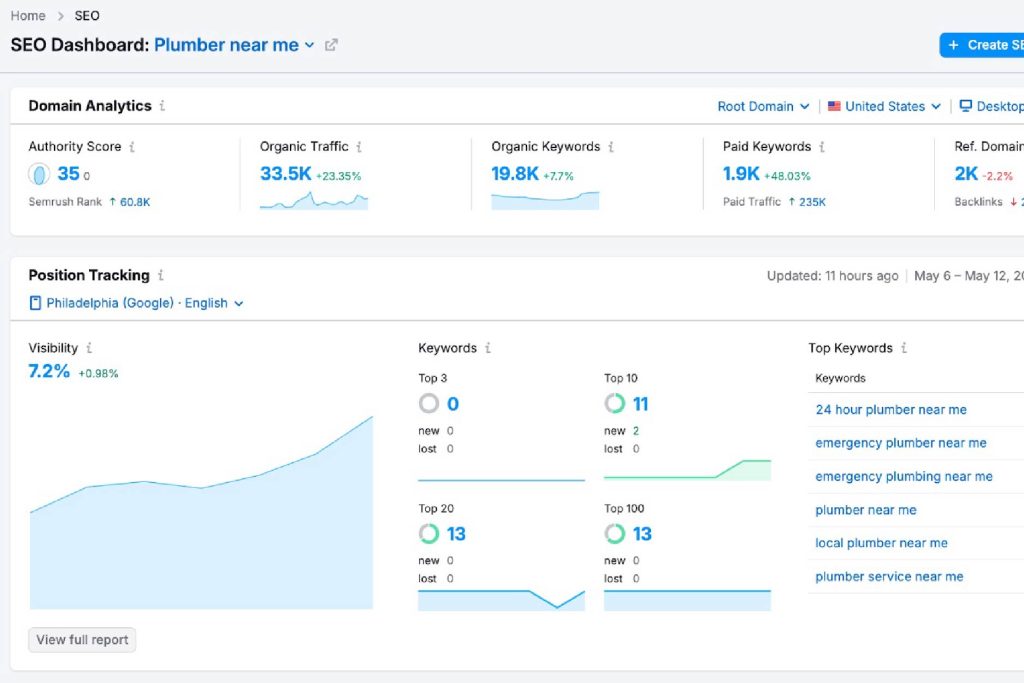Click the Authority Score value 35
This screenshot has height=683, width=1024.
click(x=69, y=174)
